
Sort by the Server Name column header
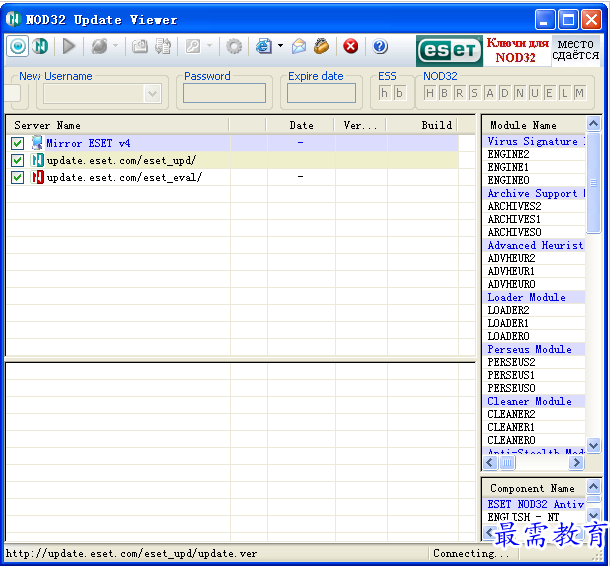(117, 125)
